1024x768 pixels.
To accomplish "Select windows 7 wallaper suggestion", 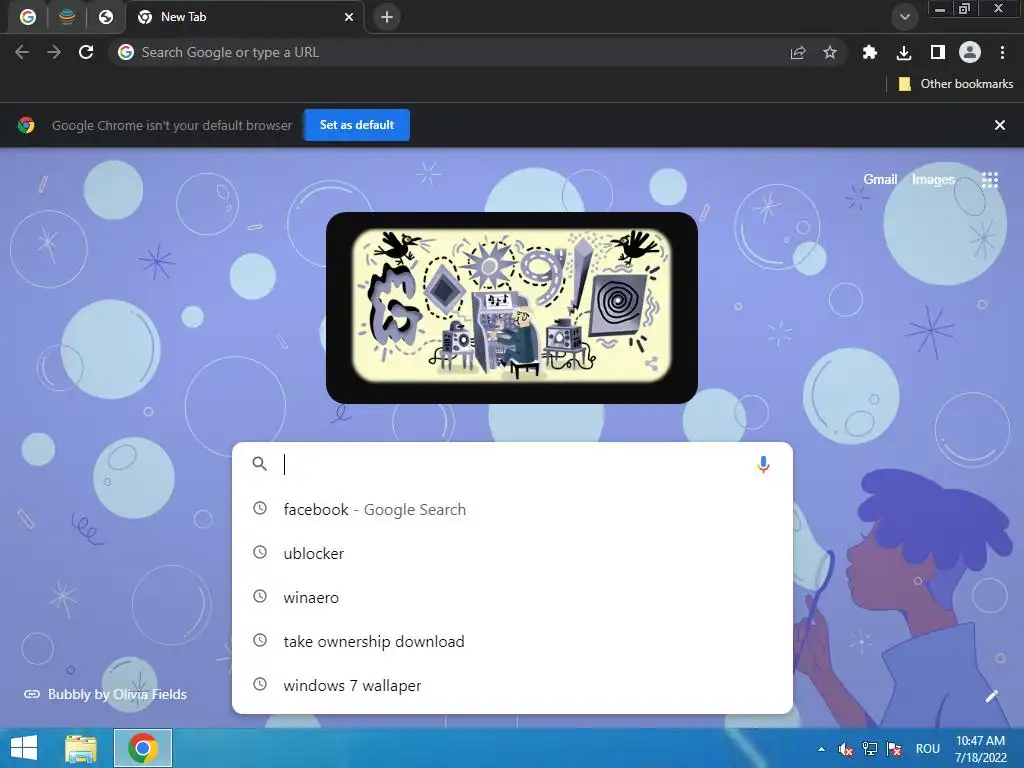I will pyautogui.click(x=513, y=685).
